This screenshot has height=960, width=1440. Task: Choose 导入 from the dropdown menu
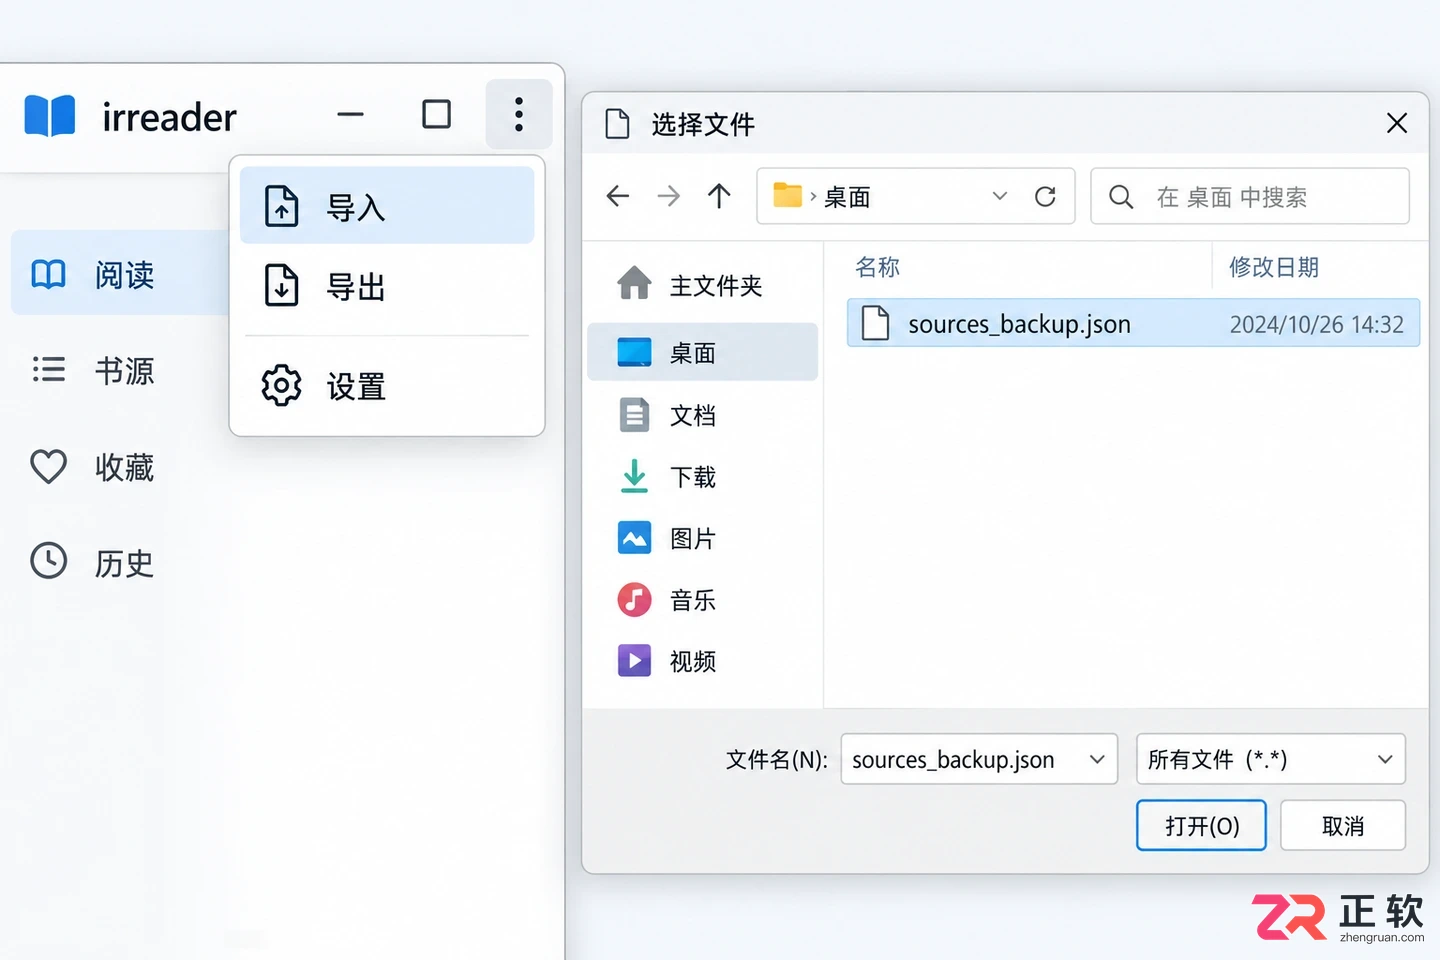pyautogui.click(x=387, y=206)
